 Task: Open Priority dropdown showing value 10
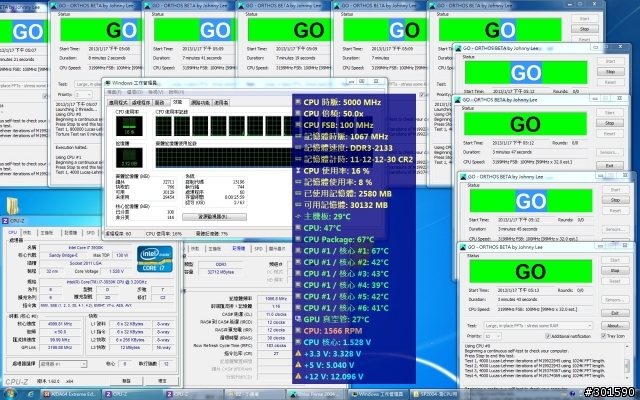tap(493, 336)
